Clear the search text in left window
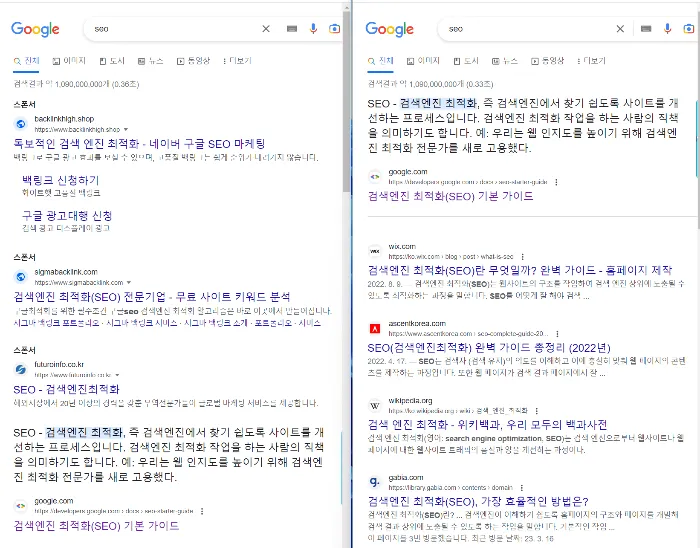 click(266, 29)
